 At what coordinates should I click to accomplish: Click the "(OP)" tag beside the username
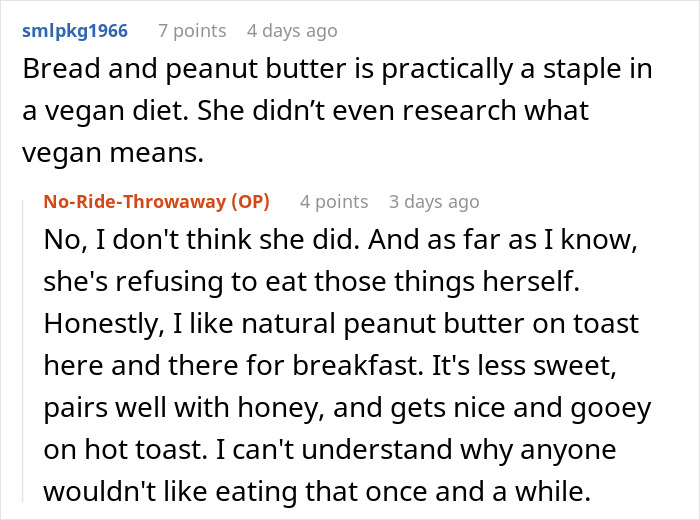click(x=250, y=201)
